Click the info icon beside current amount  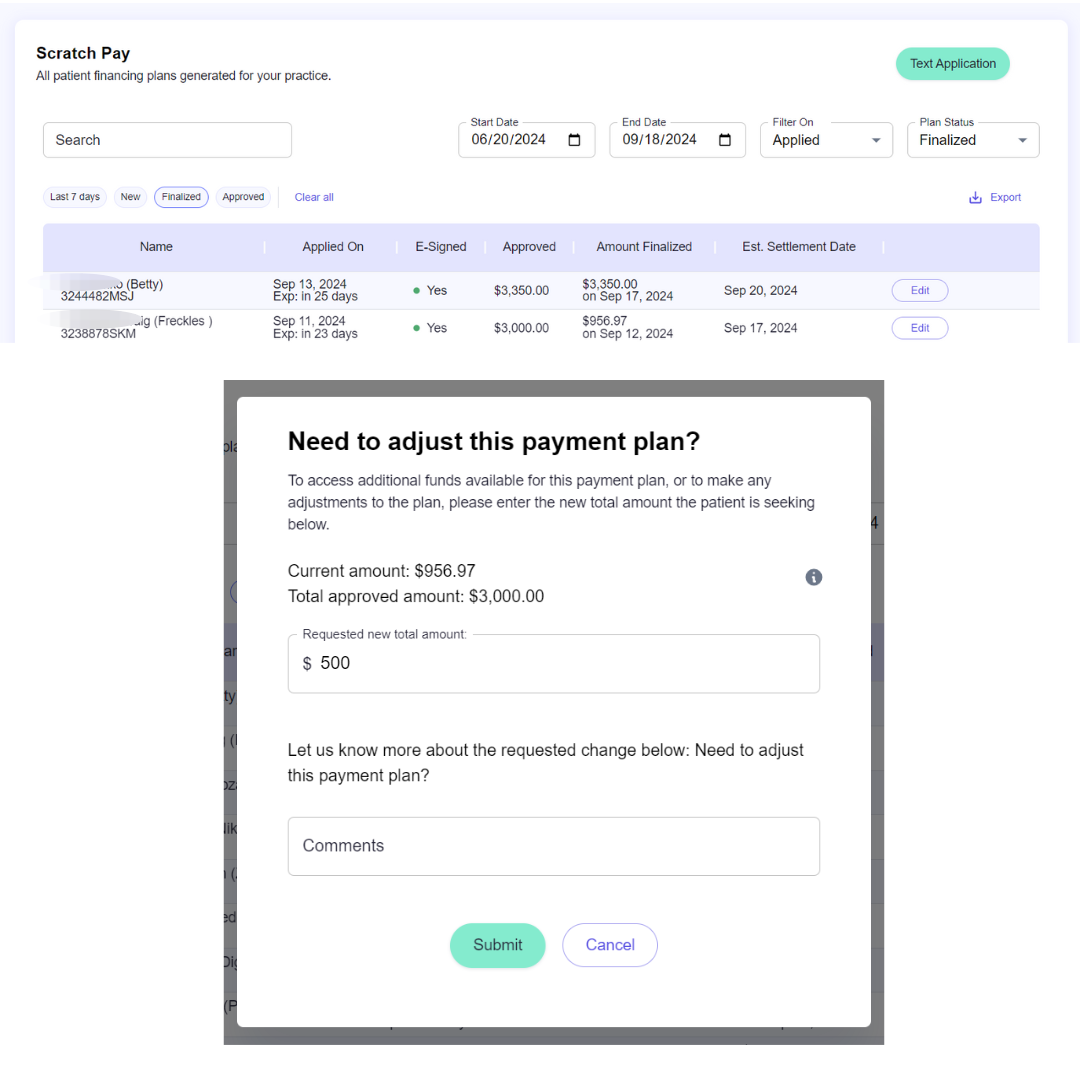[814, 577]
